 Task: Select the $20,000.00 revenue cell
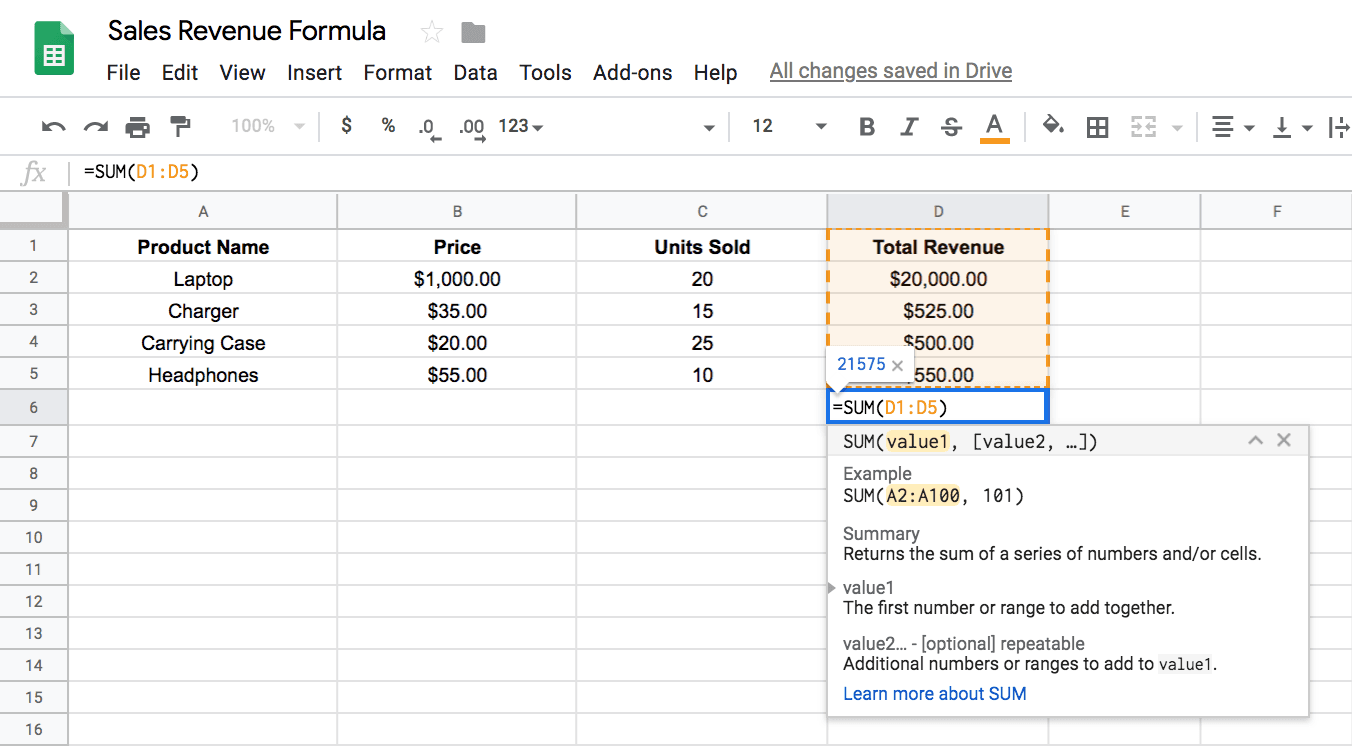tap(938, 279)
